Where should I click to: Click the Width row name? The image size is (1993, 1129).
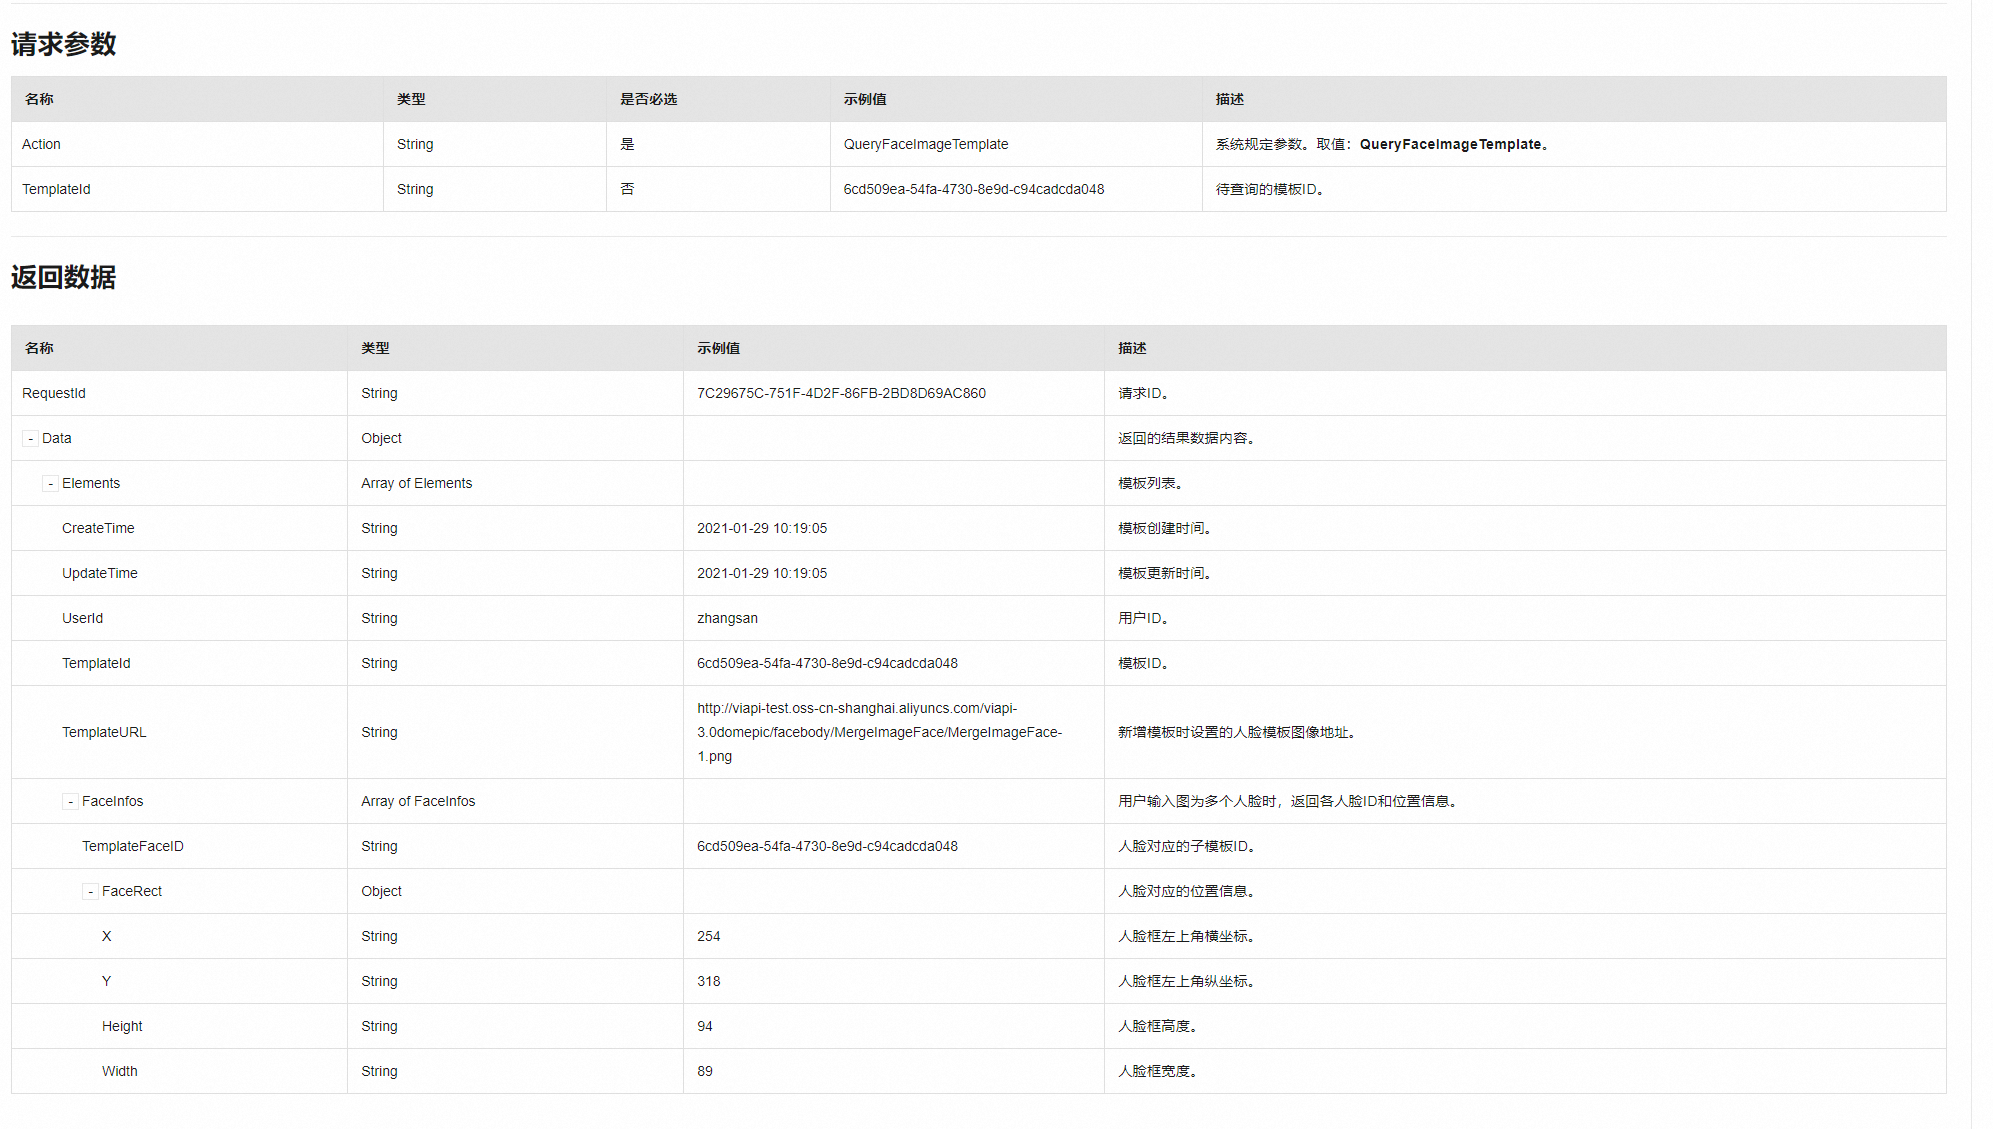click(x=120, y=1071)
